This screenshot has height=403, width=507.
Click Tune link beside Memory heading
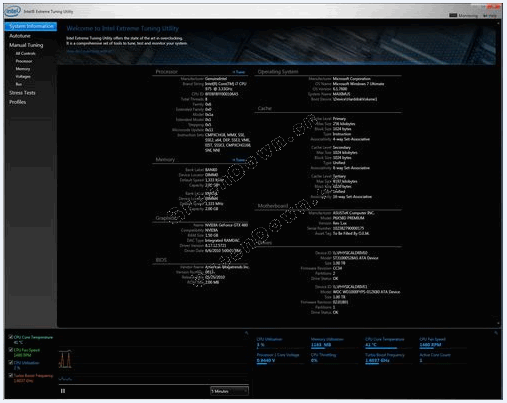pos(239,160)
